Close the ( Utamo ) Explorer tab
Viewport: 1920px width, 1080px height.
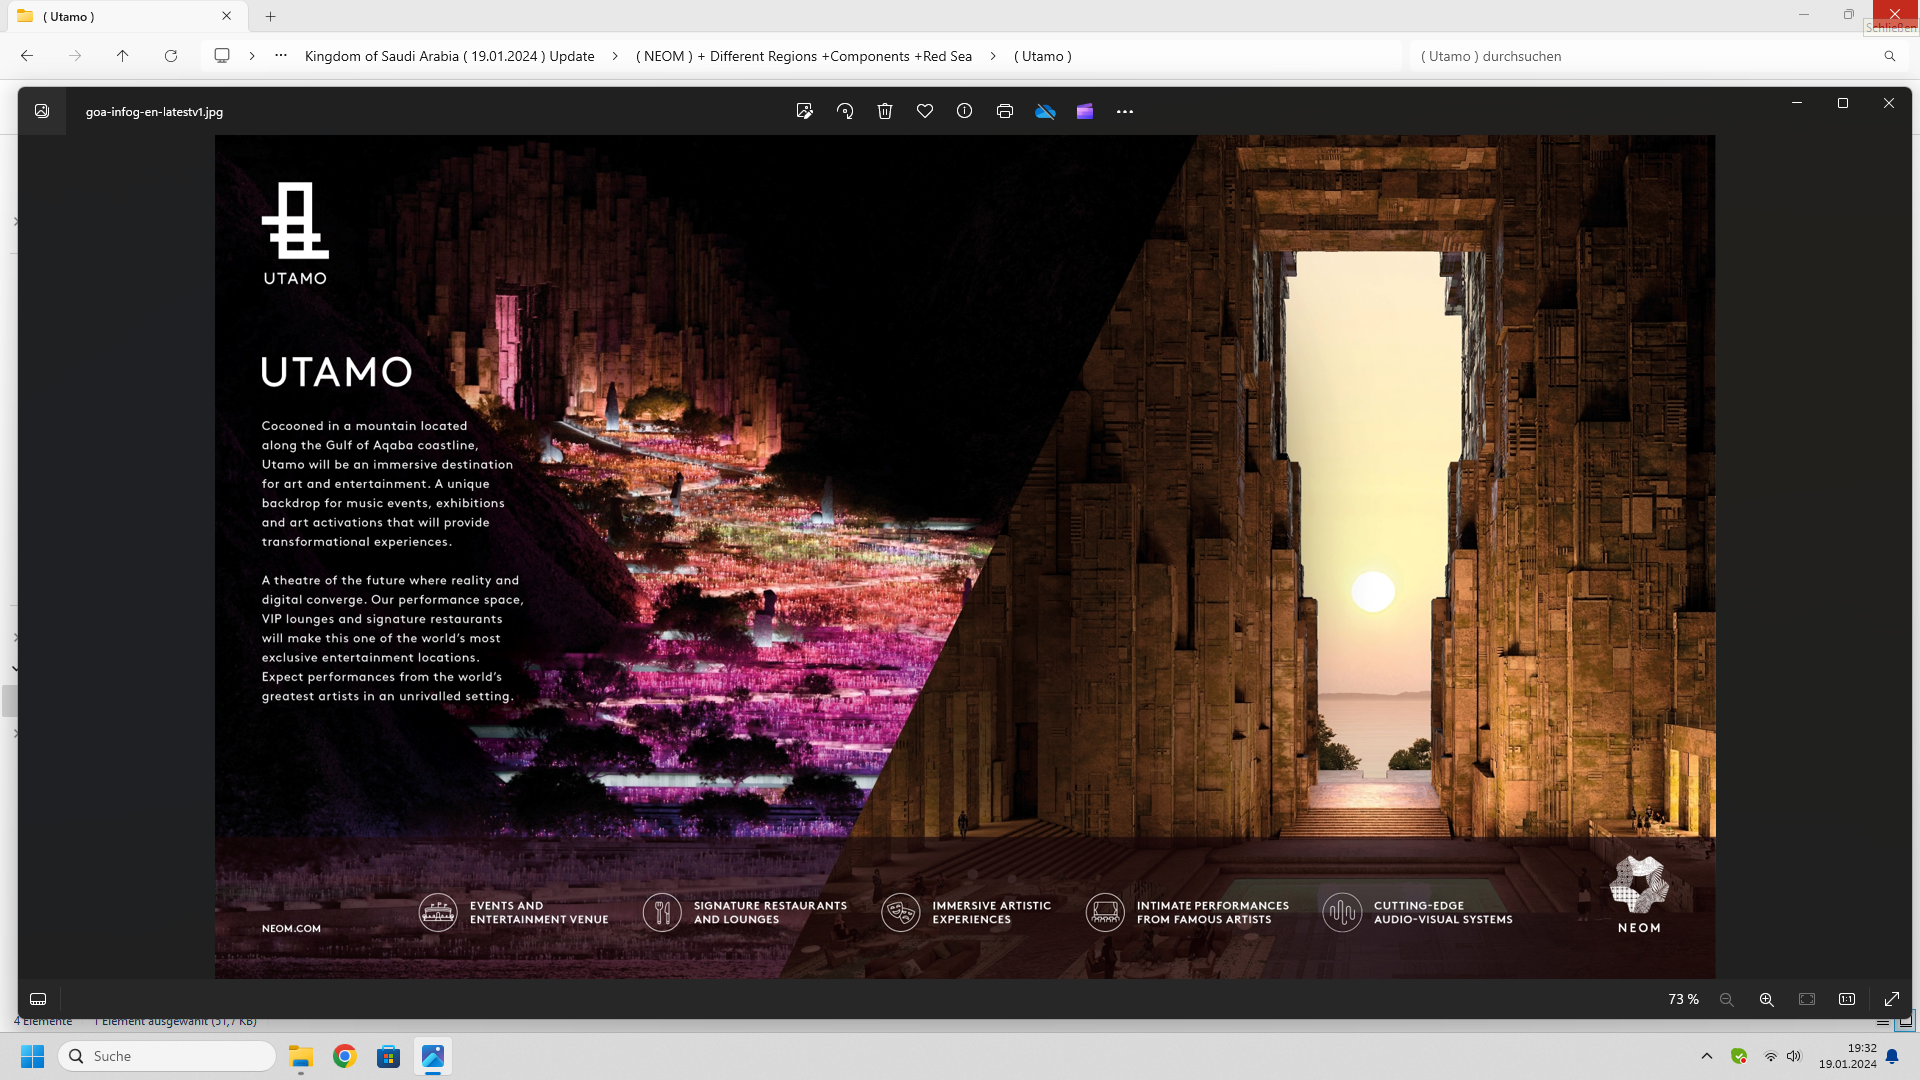tap(227, 16)
